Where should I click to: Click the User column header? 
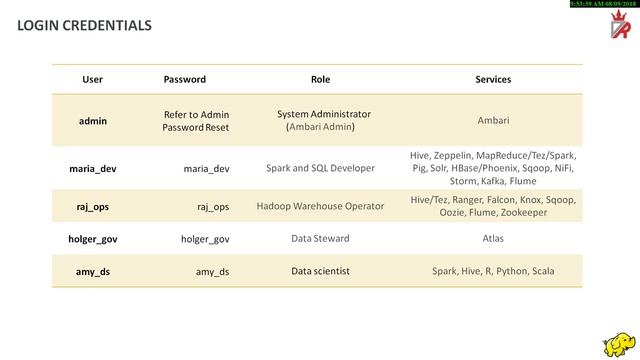click(93, 80)
